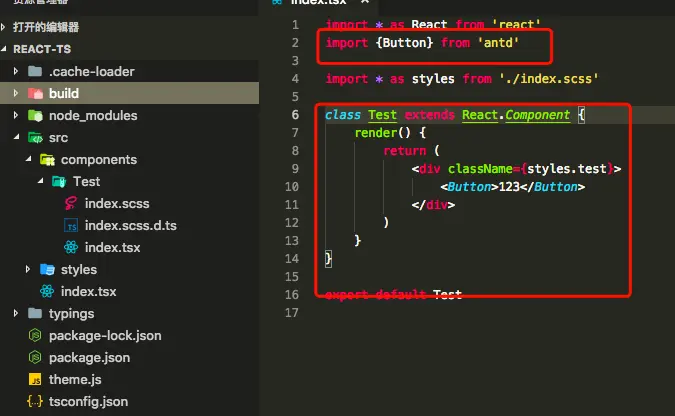This screenshot has height=416, width=675.
Task: Click the return keyword on line 8
Action: 404,151
